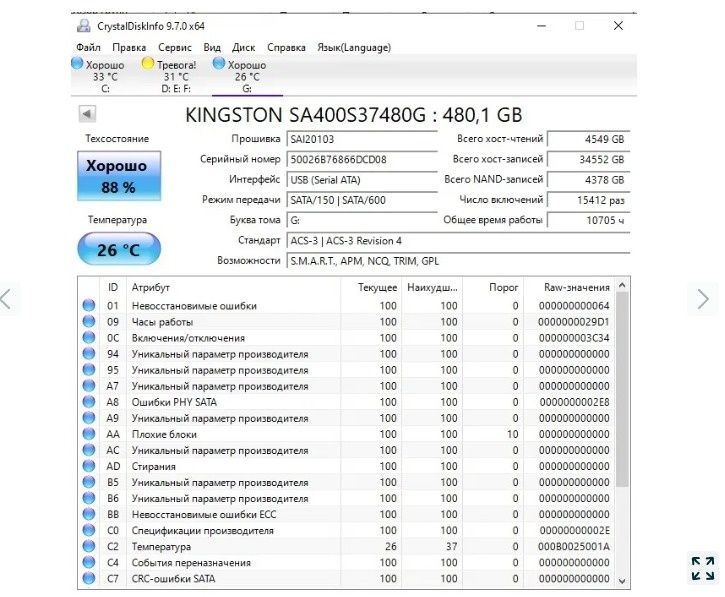Click the total host reads value 4549 GB

[588, 139]
